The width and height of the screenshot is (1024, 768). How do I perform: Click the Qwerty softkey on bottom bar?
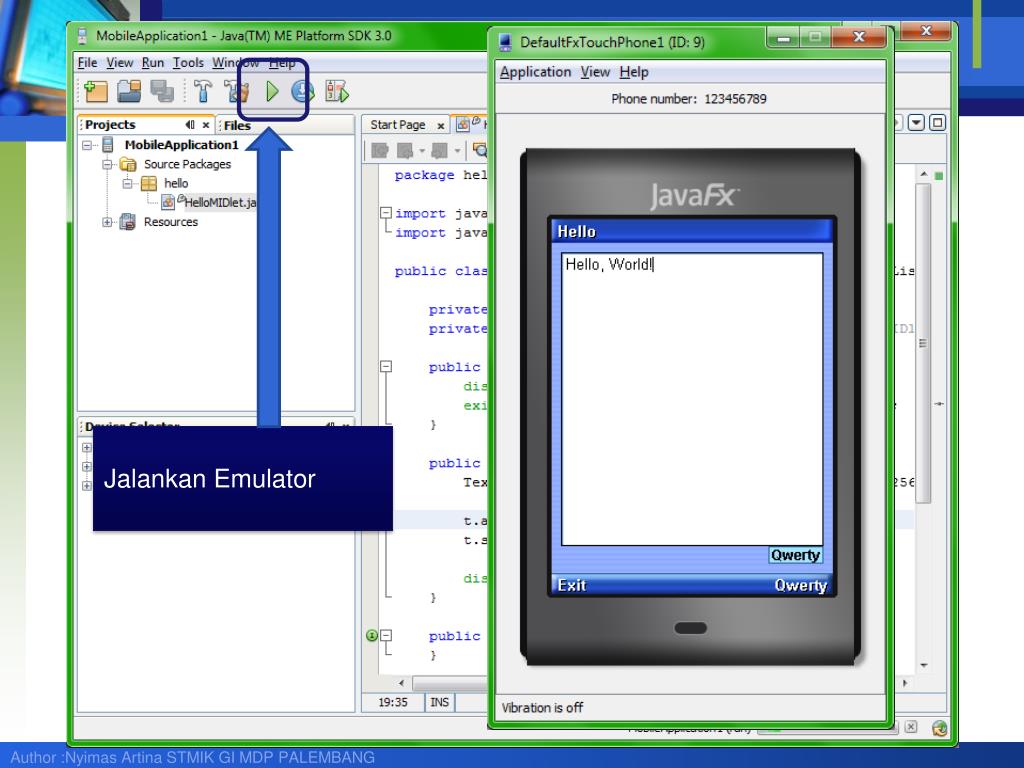[800, 585]
